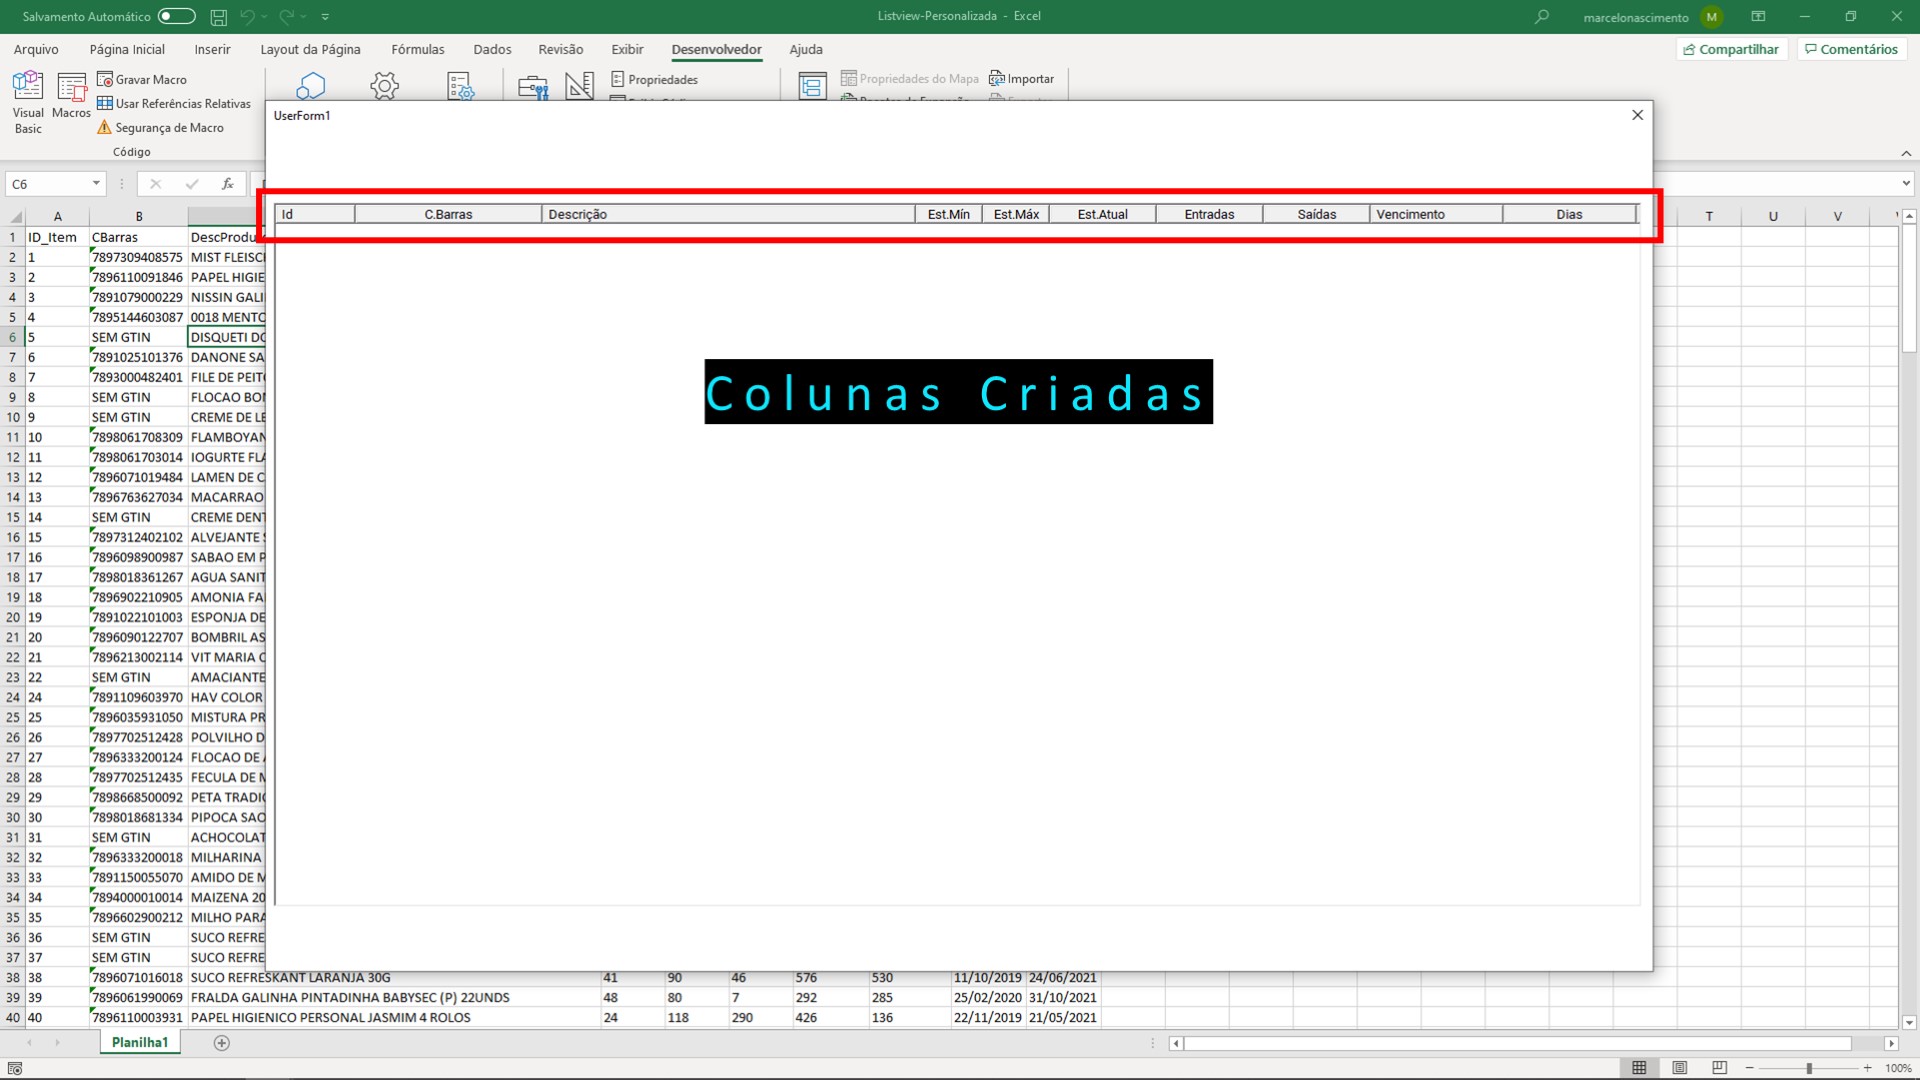Switch to Layout da Página tab

[310, 49]
